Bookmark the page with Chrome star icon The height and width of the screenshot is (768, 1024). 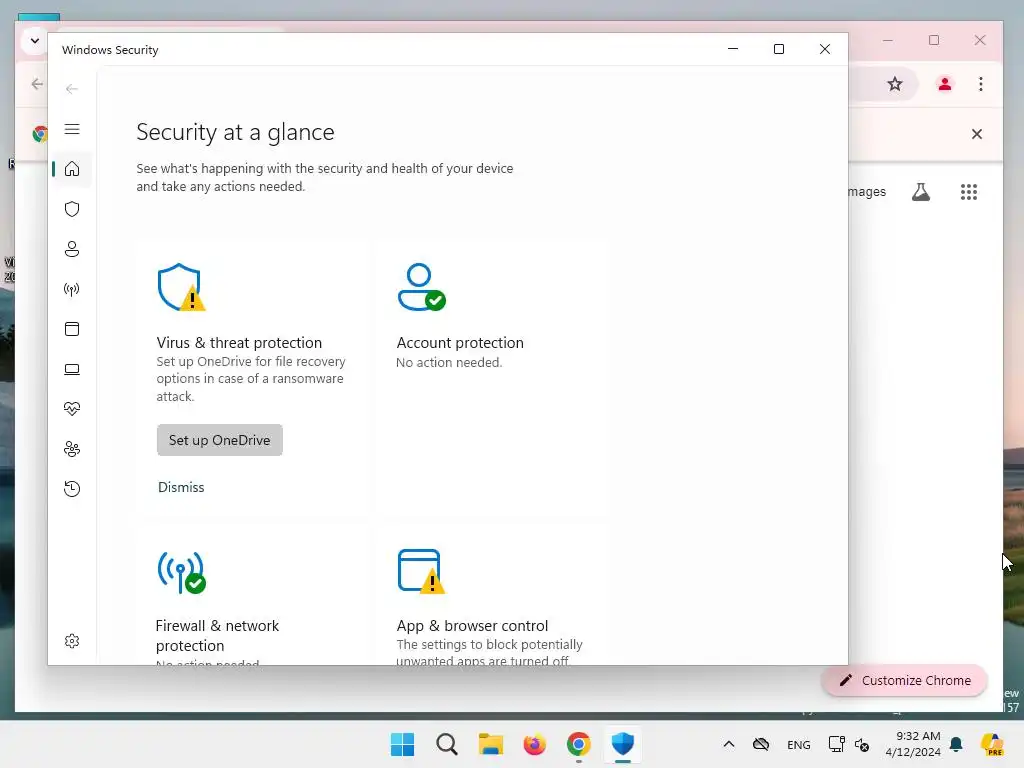point(895,84)
